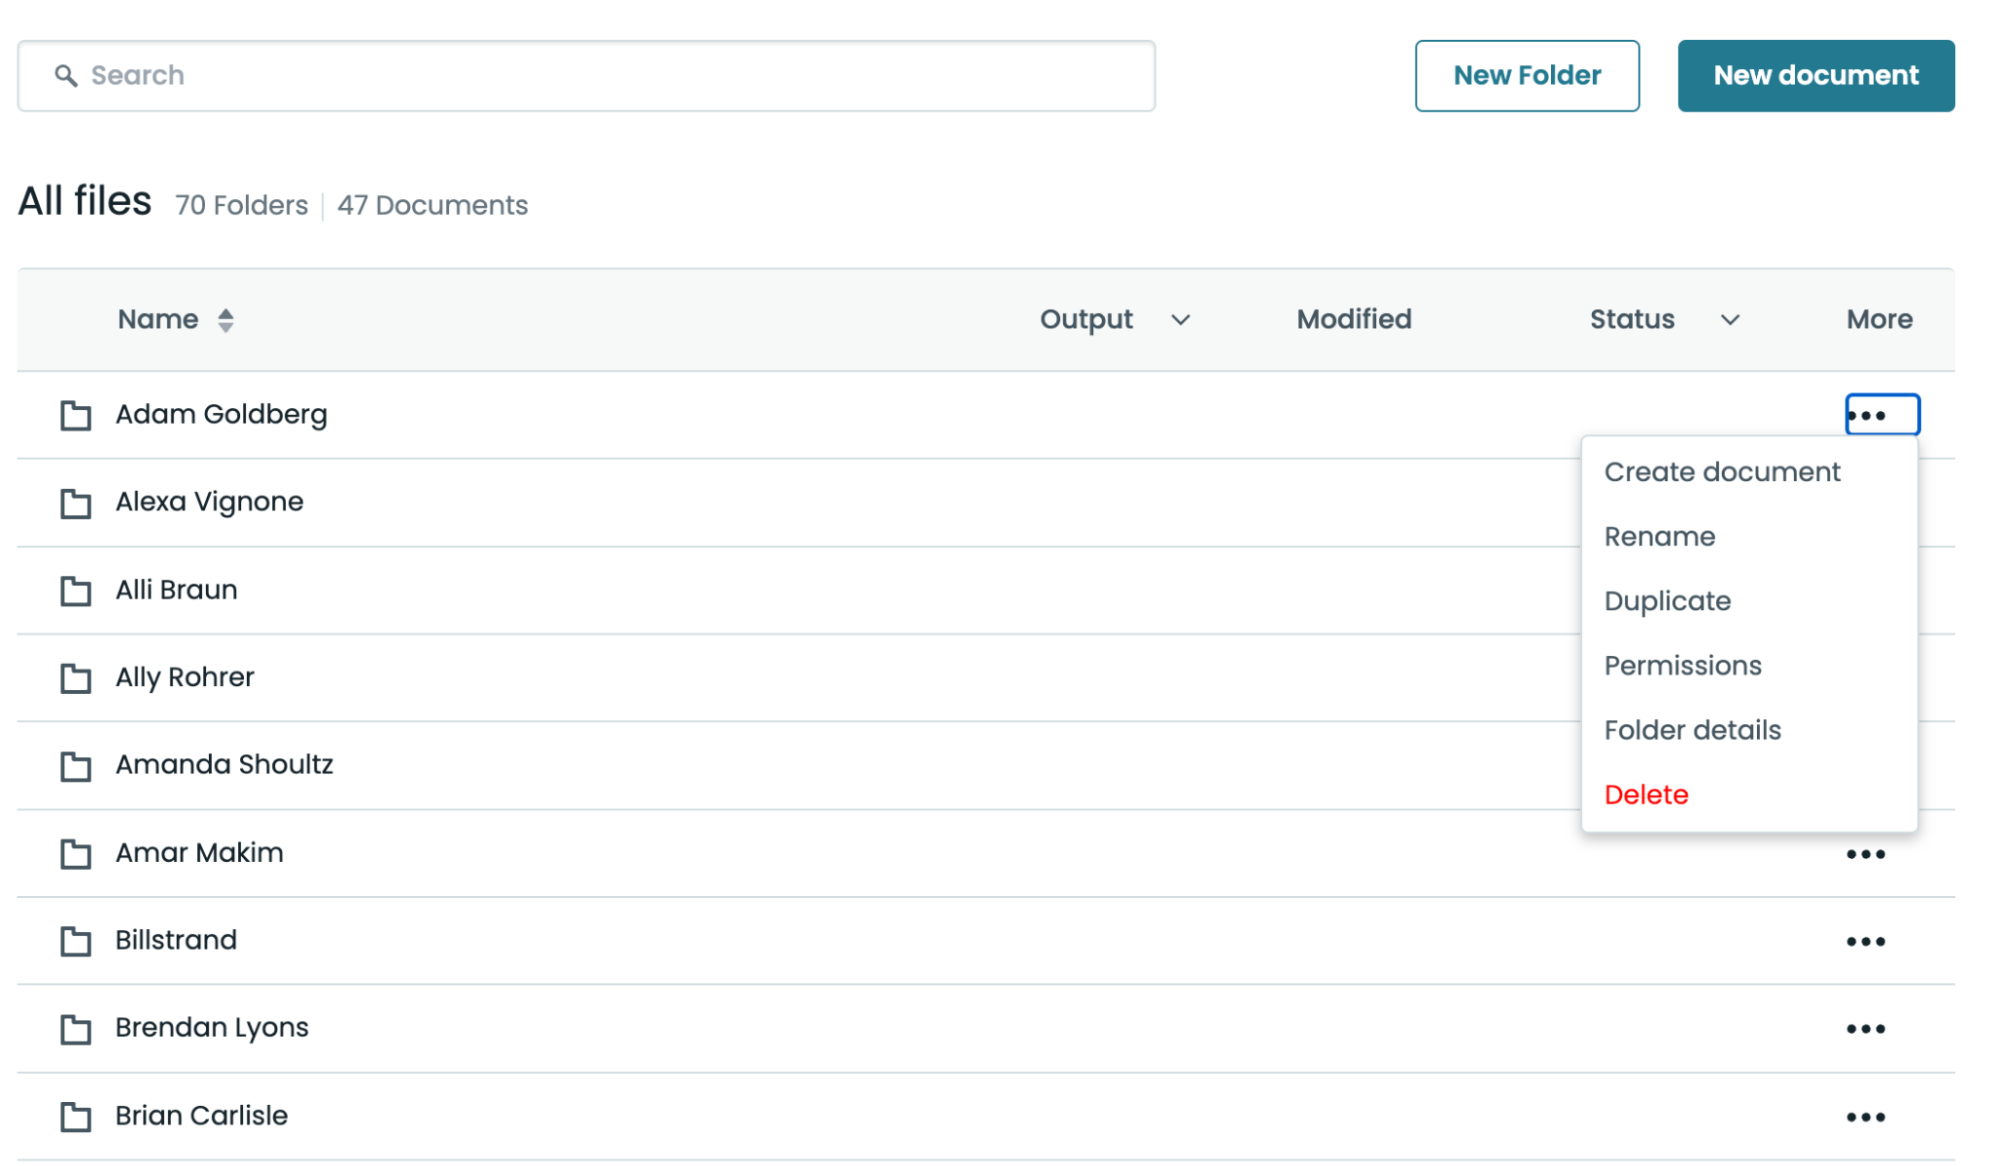
Task: Select Delete from the context menu
Action: (x=1646, y=794)
